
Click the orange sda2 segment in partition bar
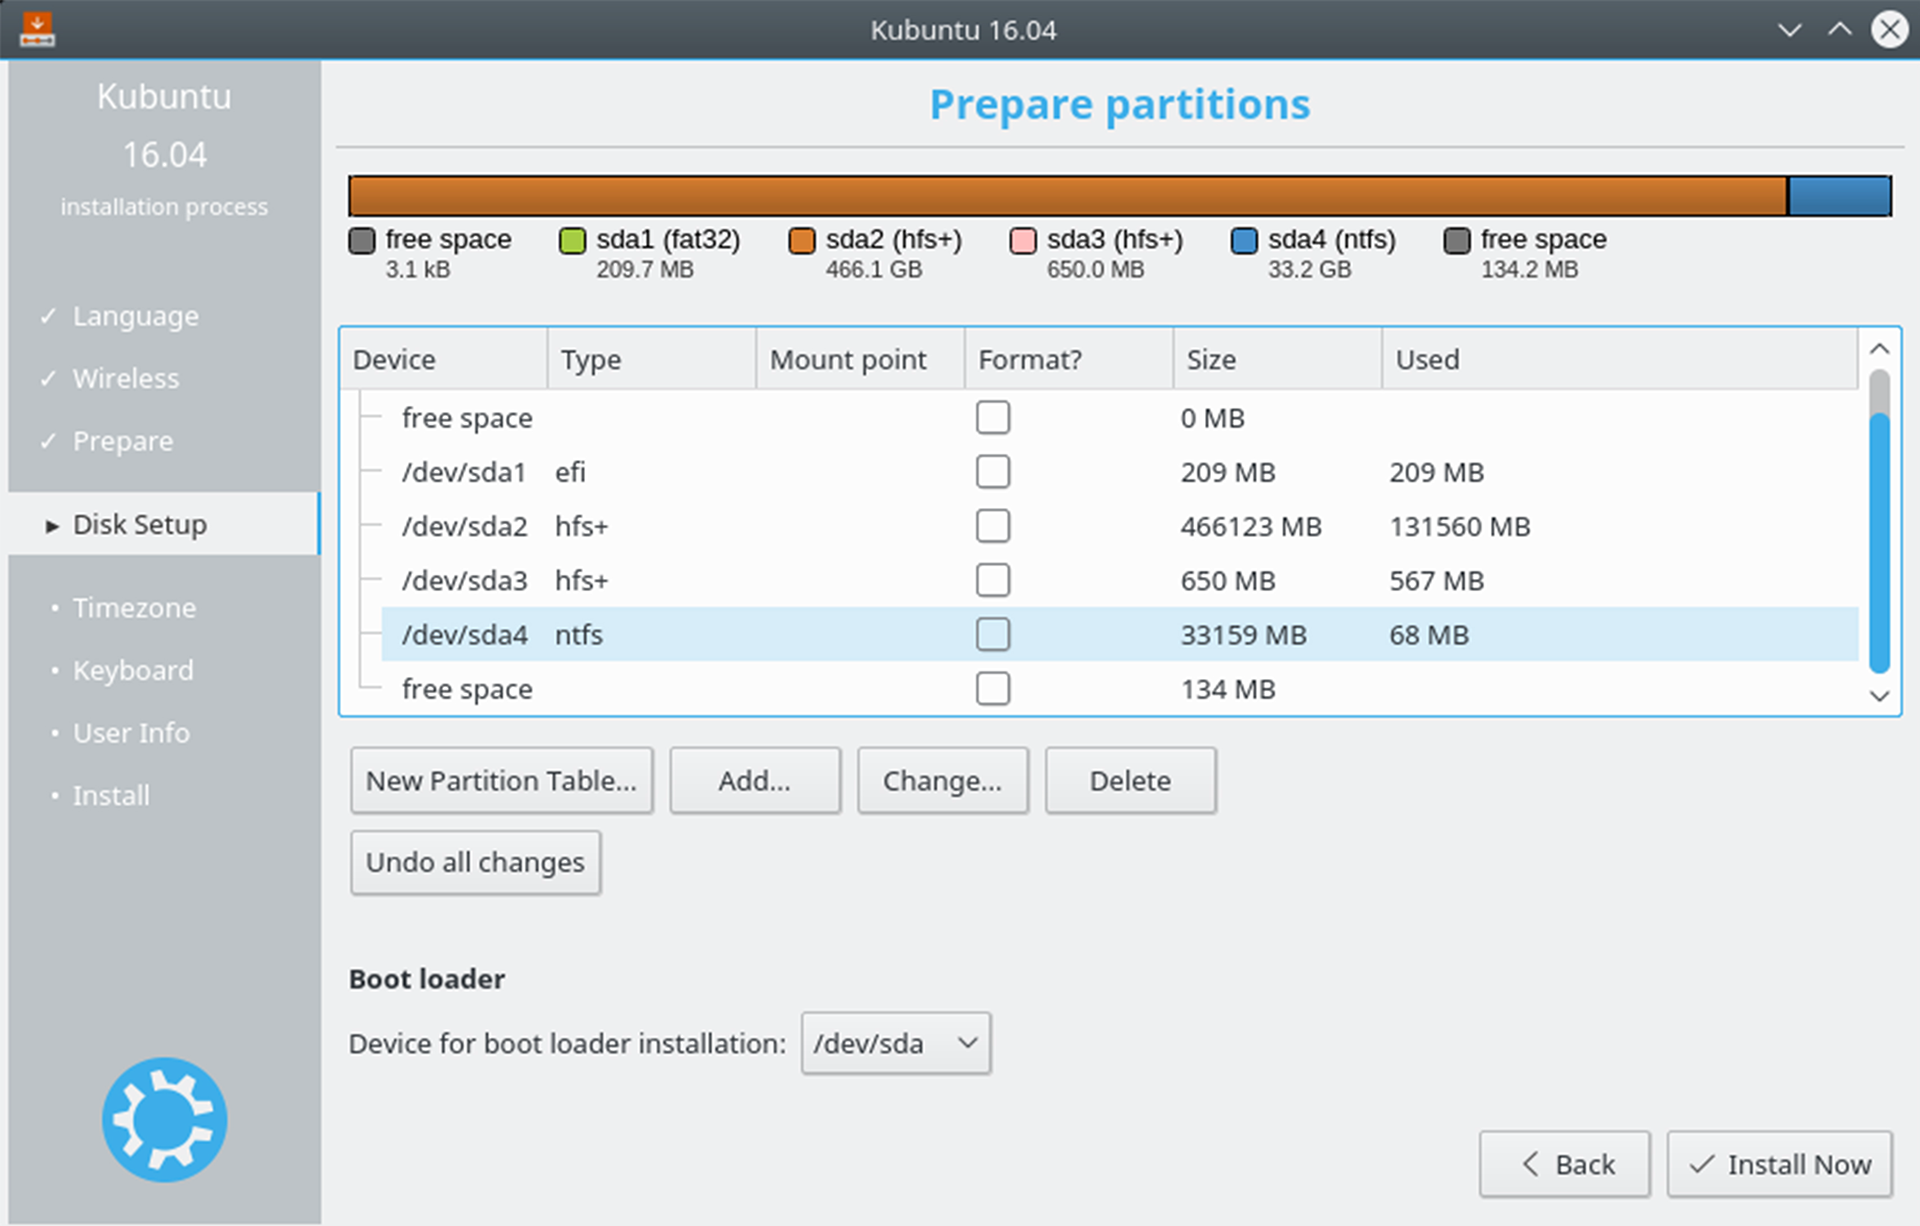point(1068,196)
